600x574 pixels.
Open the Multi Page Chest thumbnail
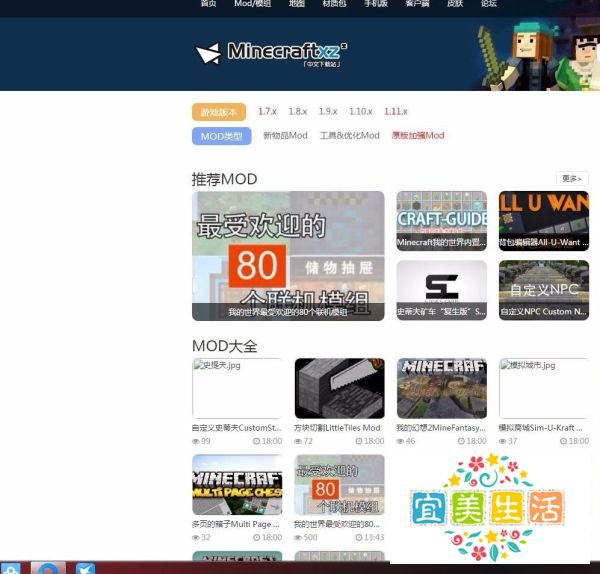coord(237,484)
